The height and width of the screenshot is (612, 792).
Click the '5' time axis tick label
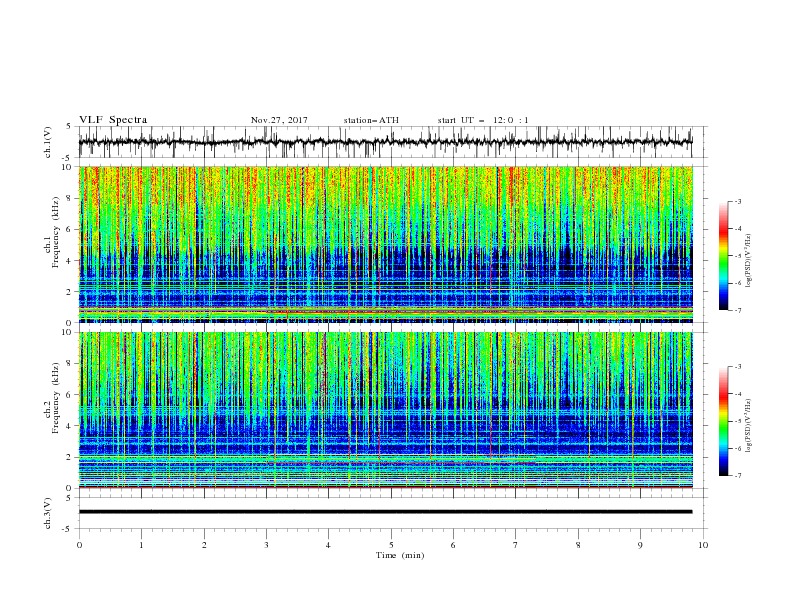coord(391,545)
